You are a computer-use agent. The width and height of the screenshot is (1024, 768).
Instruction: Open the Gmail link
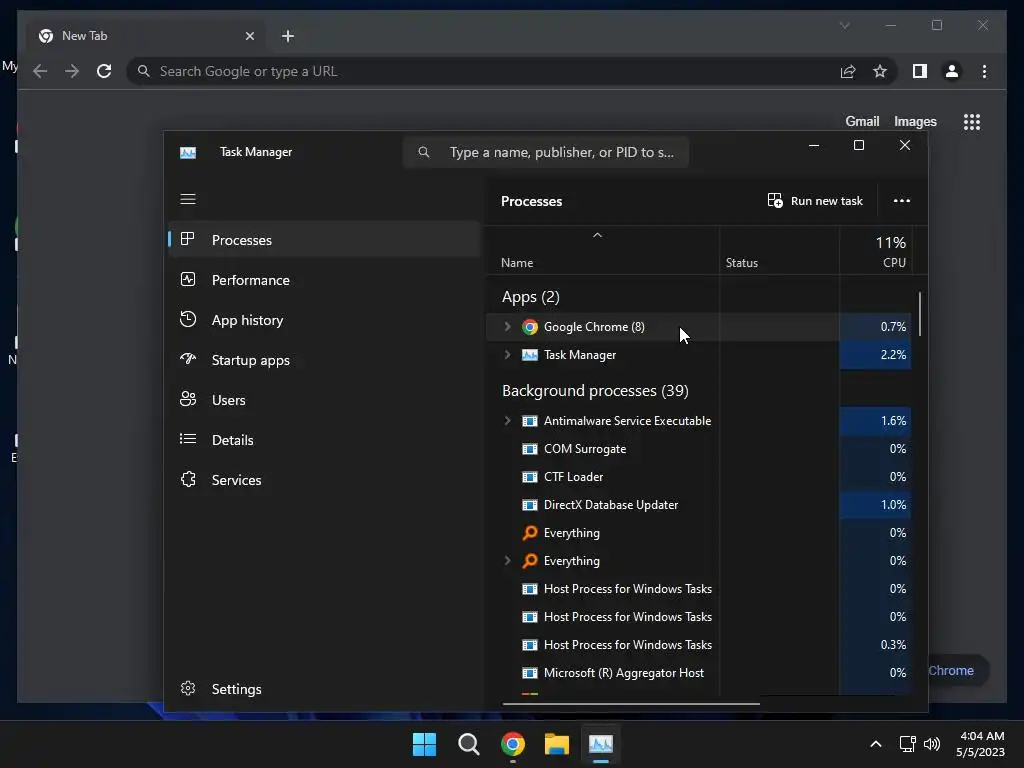(862, 121)
